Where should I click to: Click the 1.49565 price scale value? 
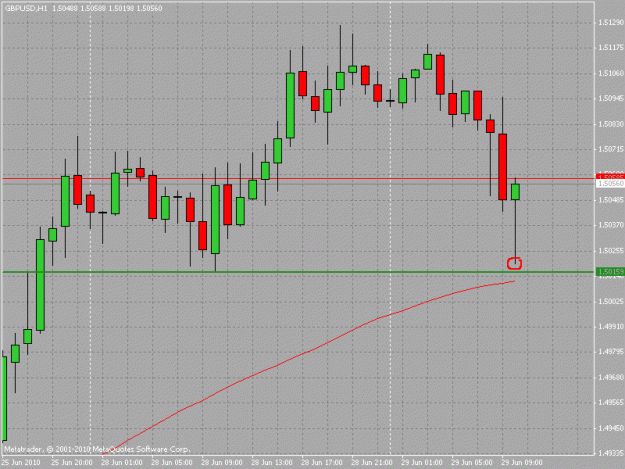coord(611,402)
